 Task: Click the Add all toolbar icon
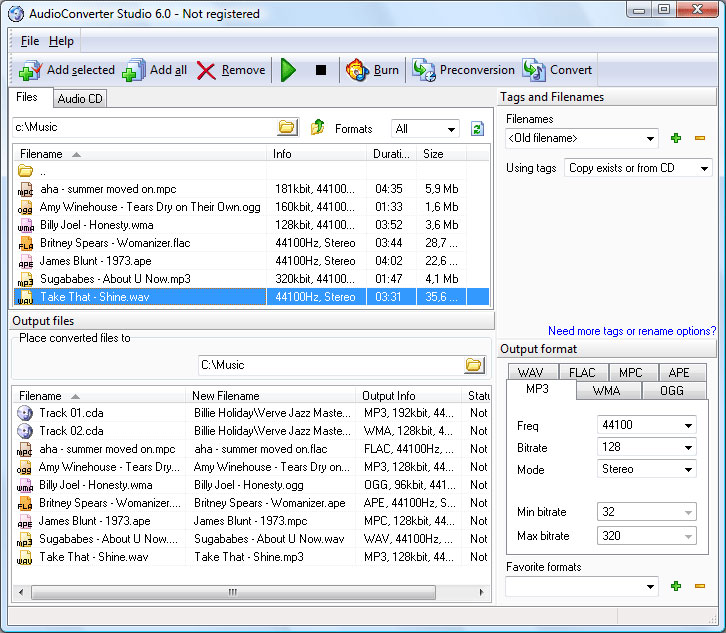(x=133, y=71)
